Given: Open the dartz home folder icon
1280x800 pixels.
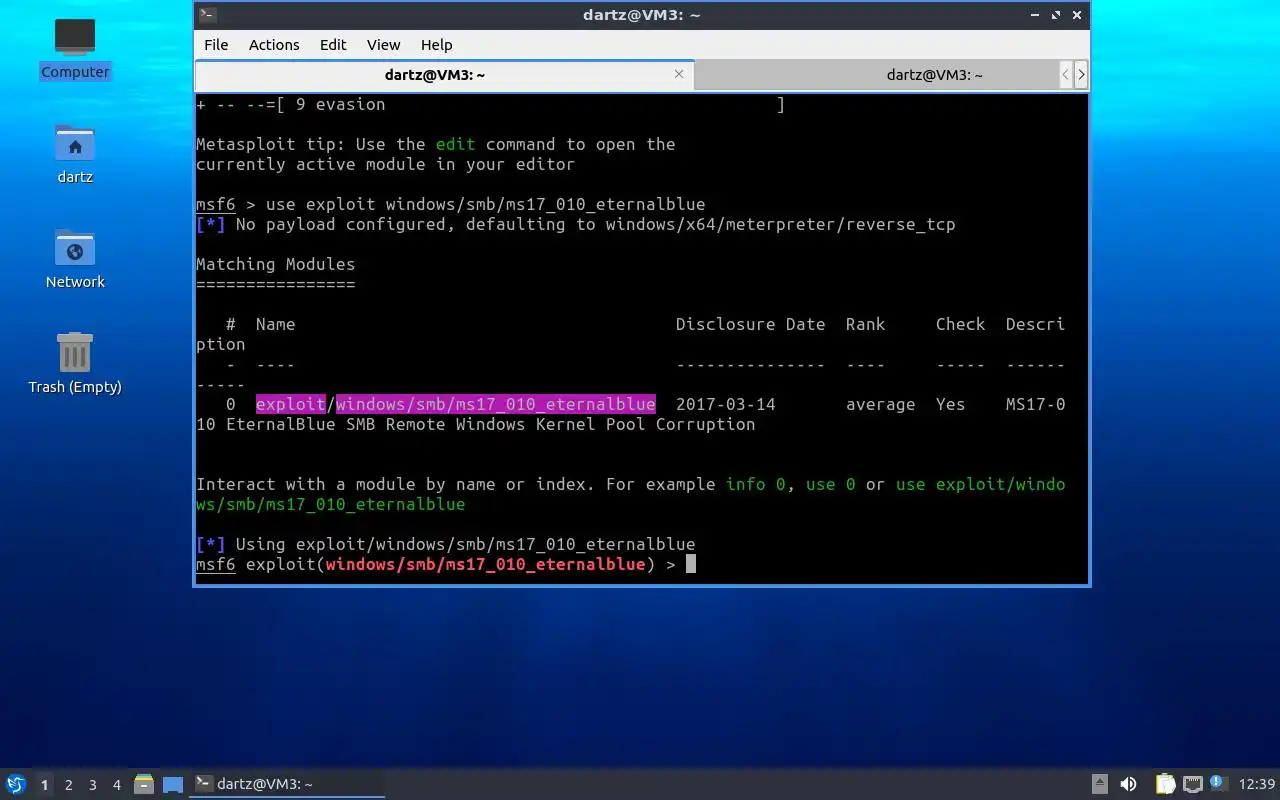Looking at the screenshot, I should pos(75,154).
